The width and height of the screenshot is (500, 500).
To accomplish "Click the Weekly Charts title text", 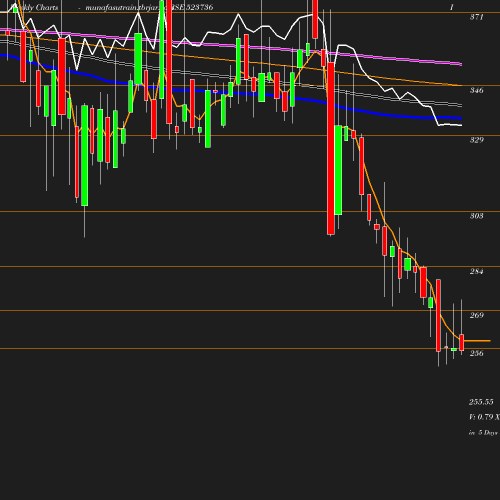I will tap(34, 7).
